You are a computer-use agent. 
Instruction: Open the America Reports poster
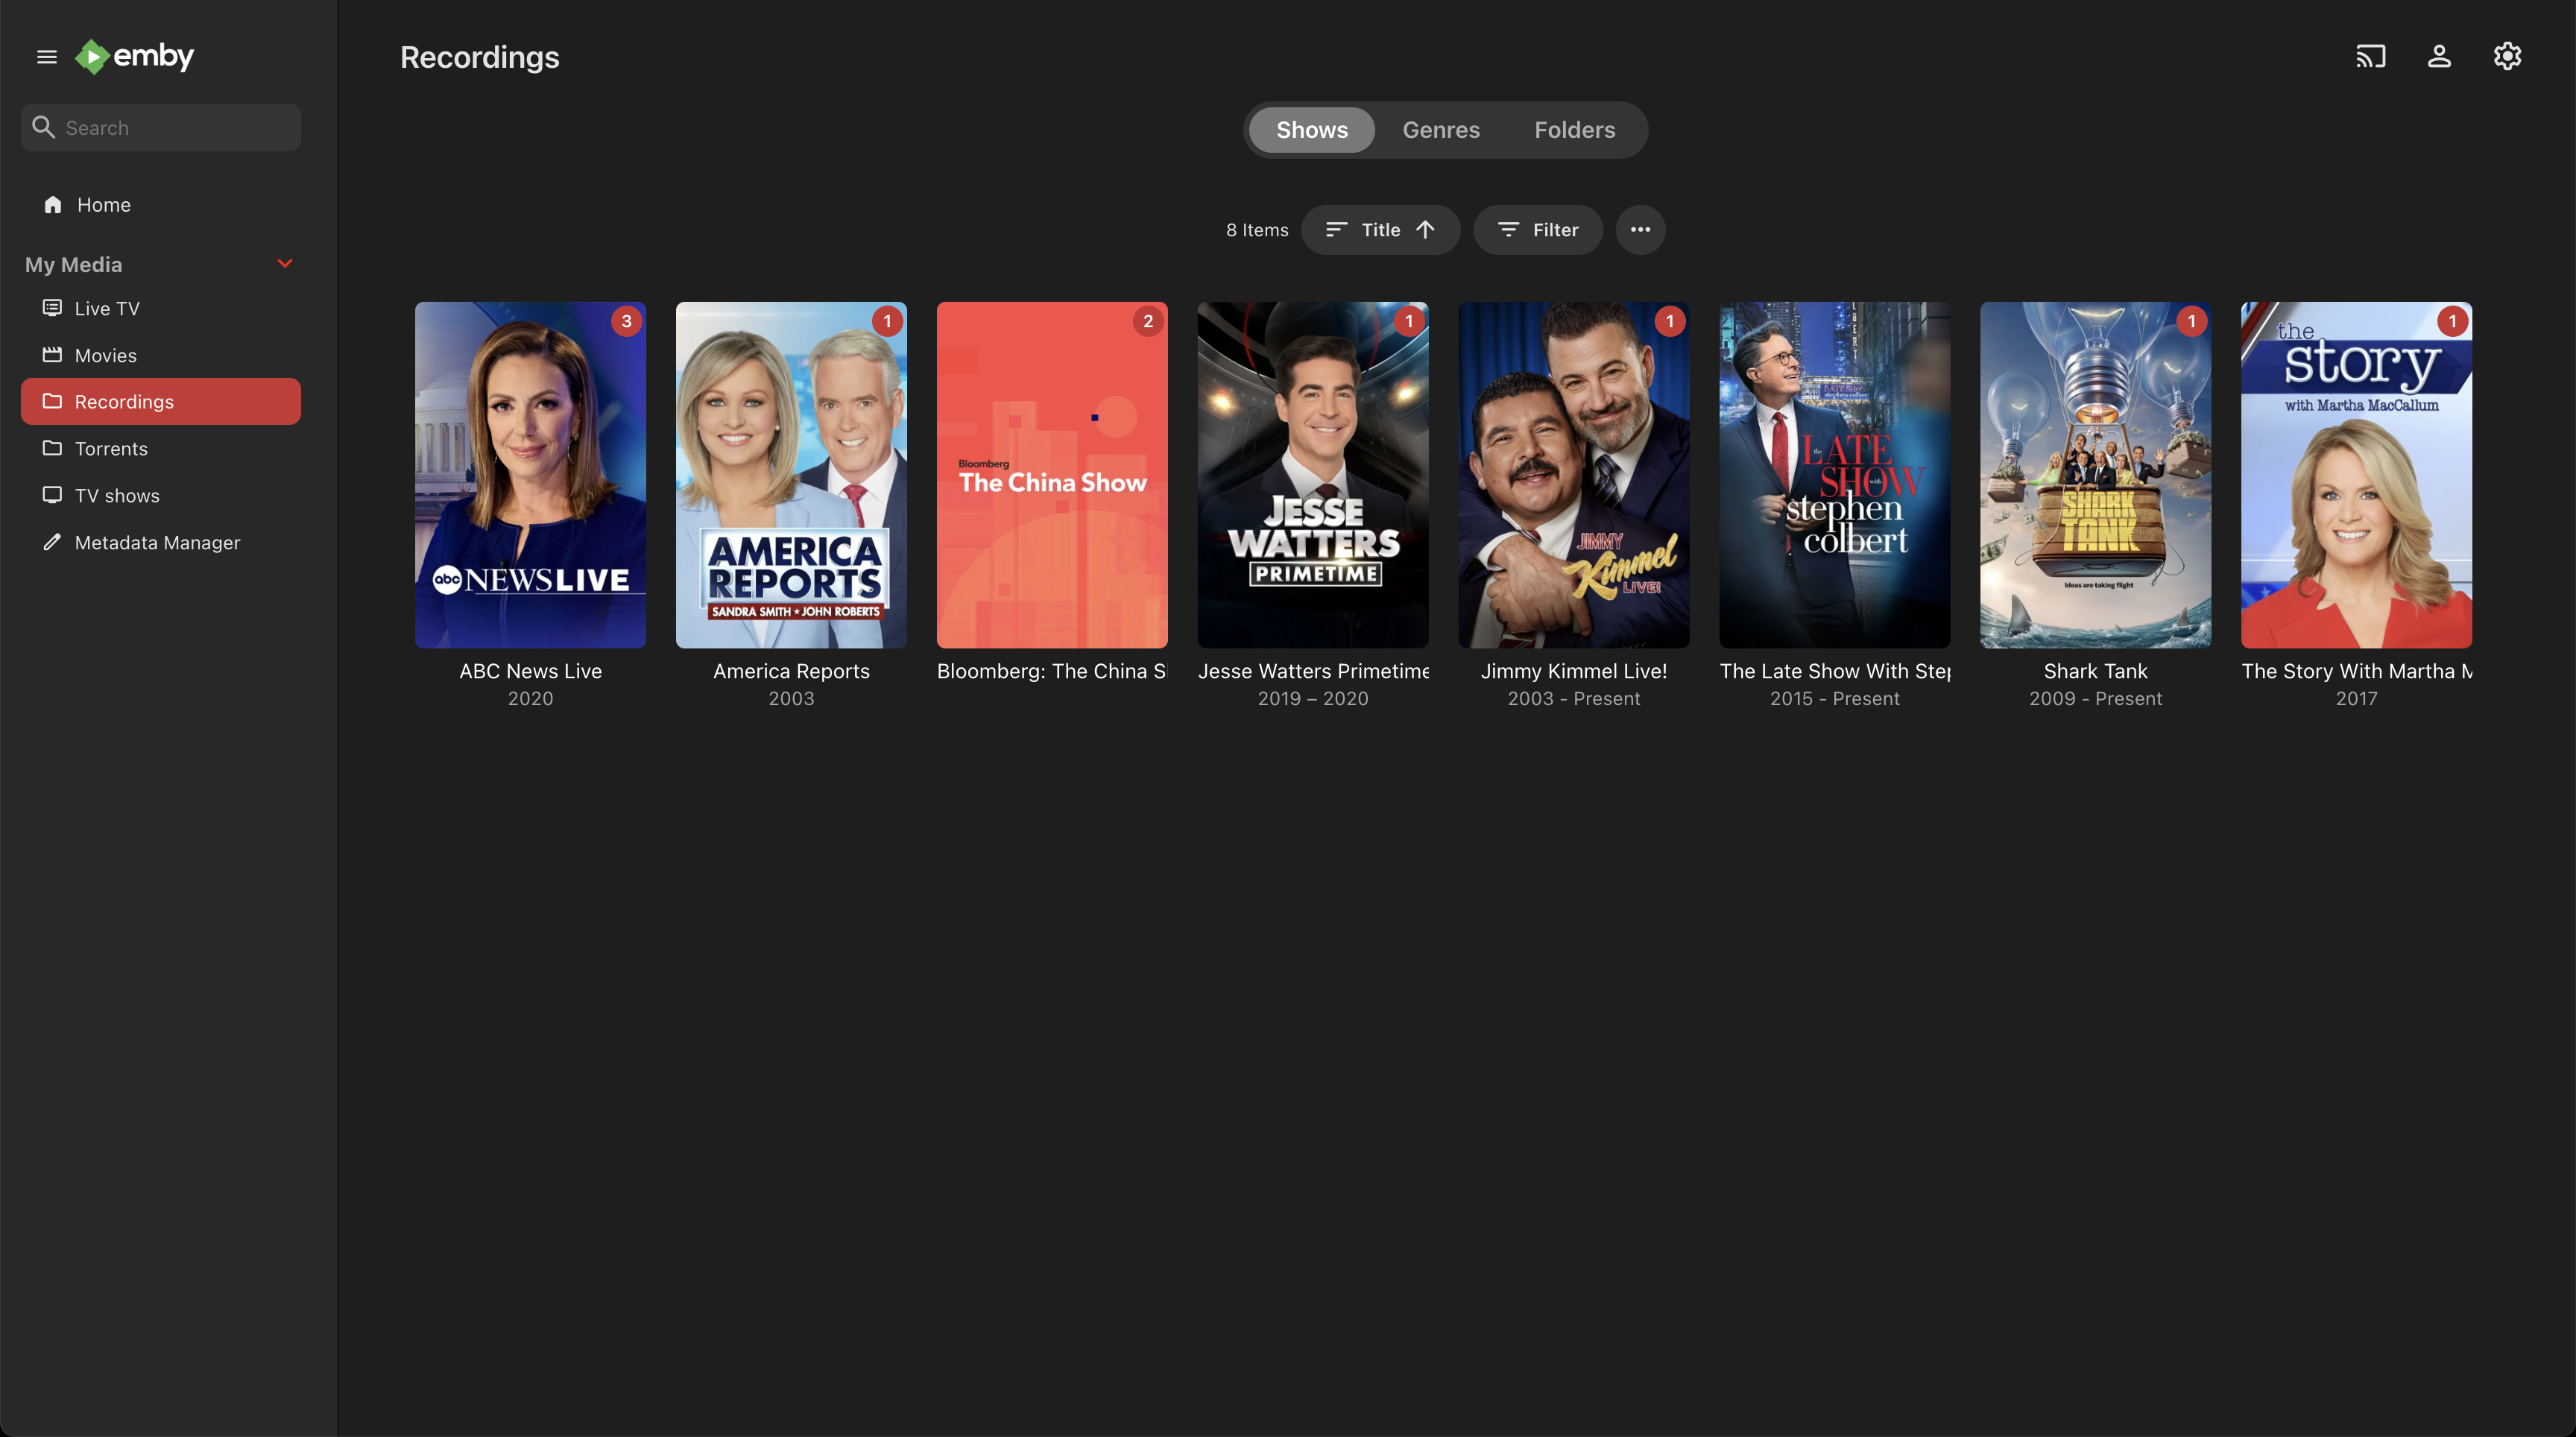point(791,475)
